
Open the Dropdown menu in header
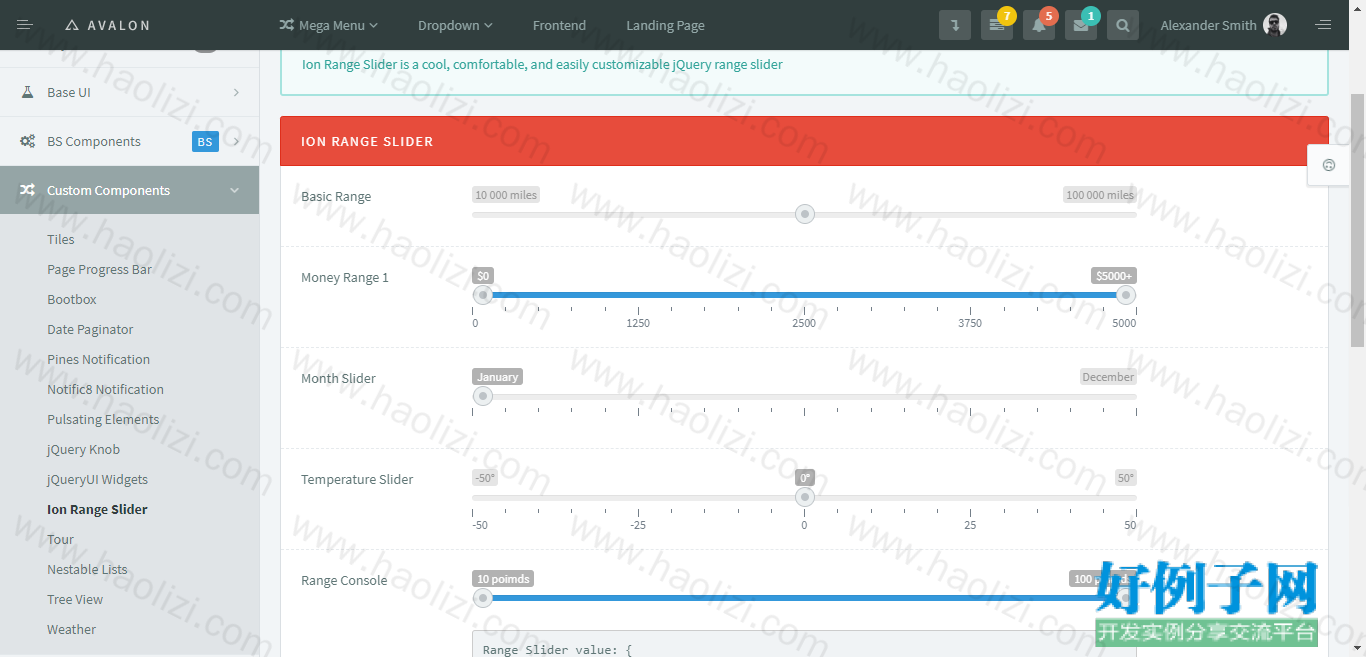point(455,25)
